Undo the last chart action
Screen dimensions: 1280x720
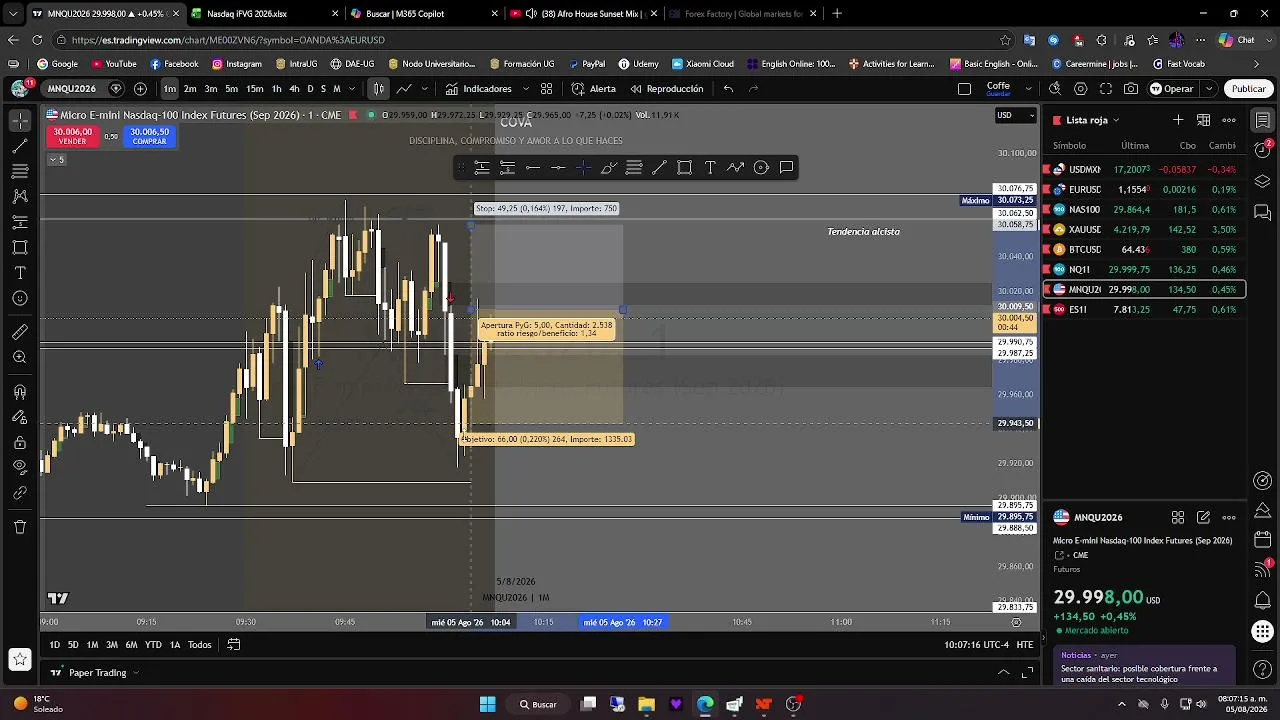coord(728,89)
